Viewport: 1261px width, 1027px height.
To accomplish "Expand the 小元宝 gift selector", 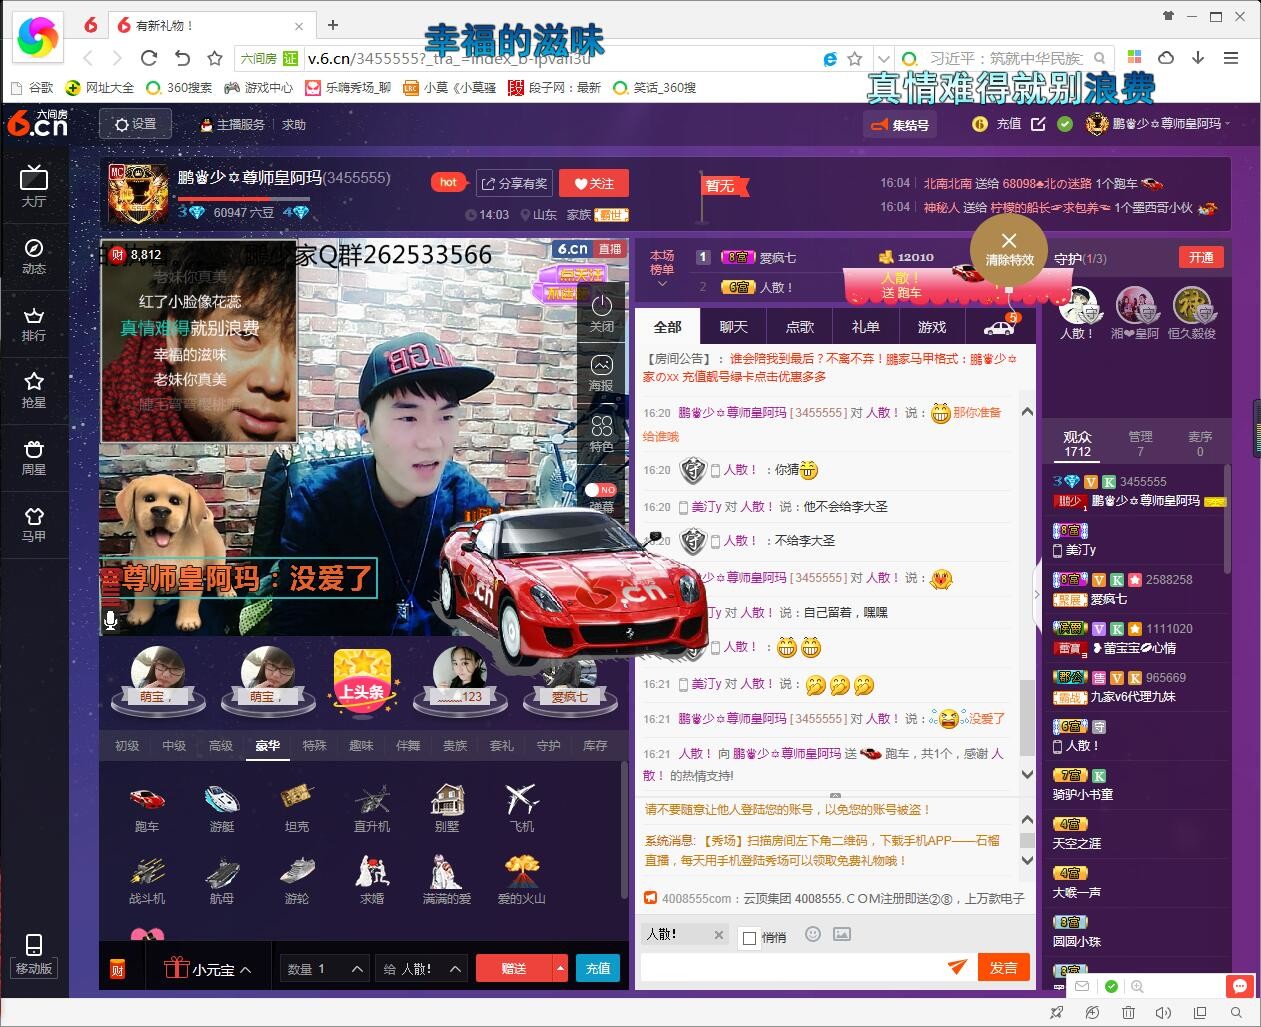I will 208,969.
